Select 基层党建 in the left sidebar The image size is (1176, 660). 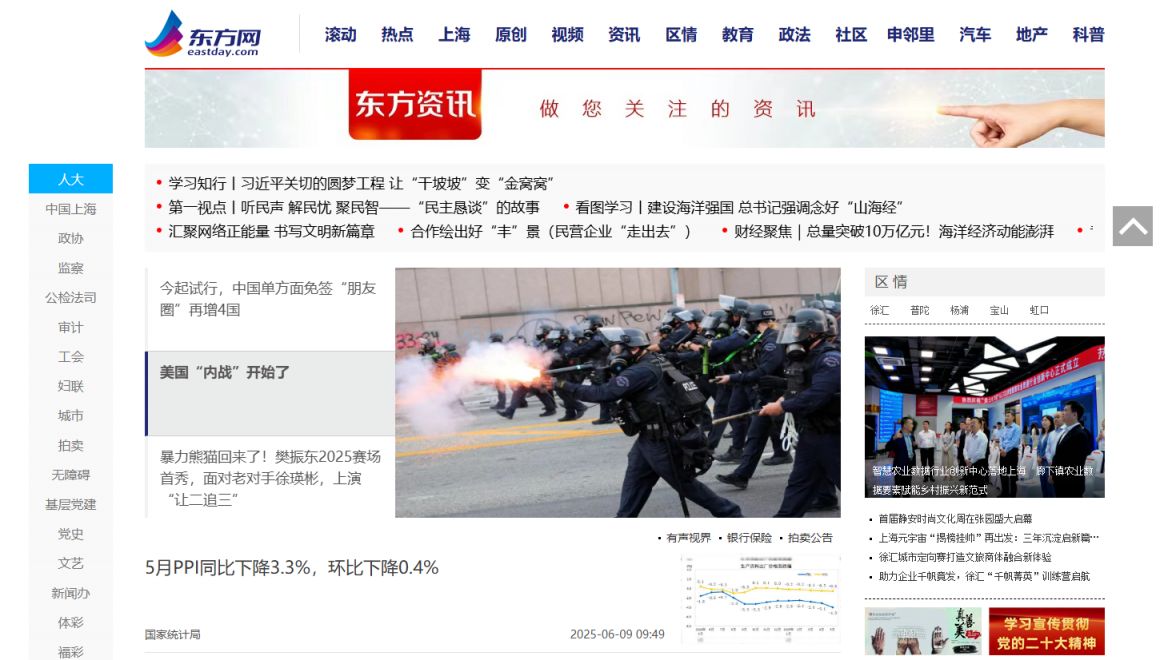click(70, 505)
